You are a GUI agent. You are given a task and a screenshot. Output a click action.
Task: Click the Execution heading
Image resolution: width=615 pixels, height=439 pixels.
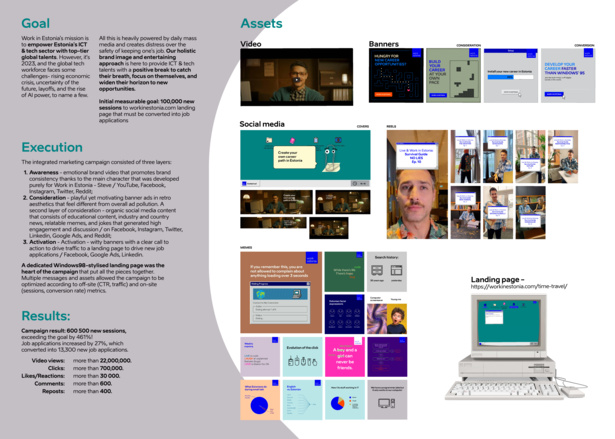pos(52,147)
